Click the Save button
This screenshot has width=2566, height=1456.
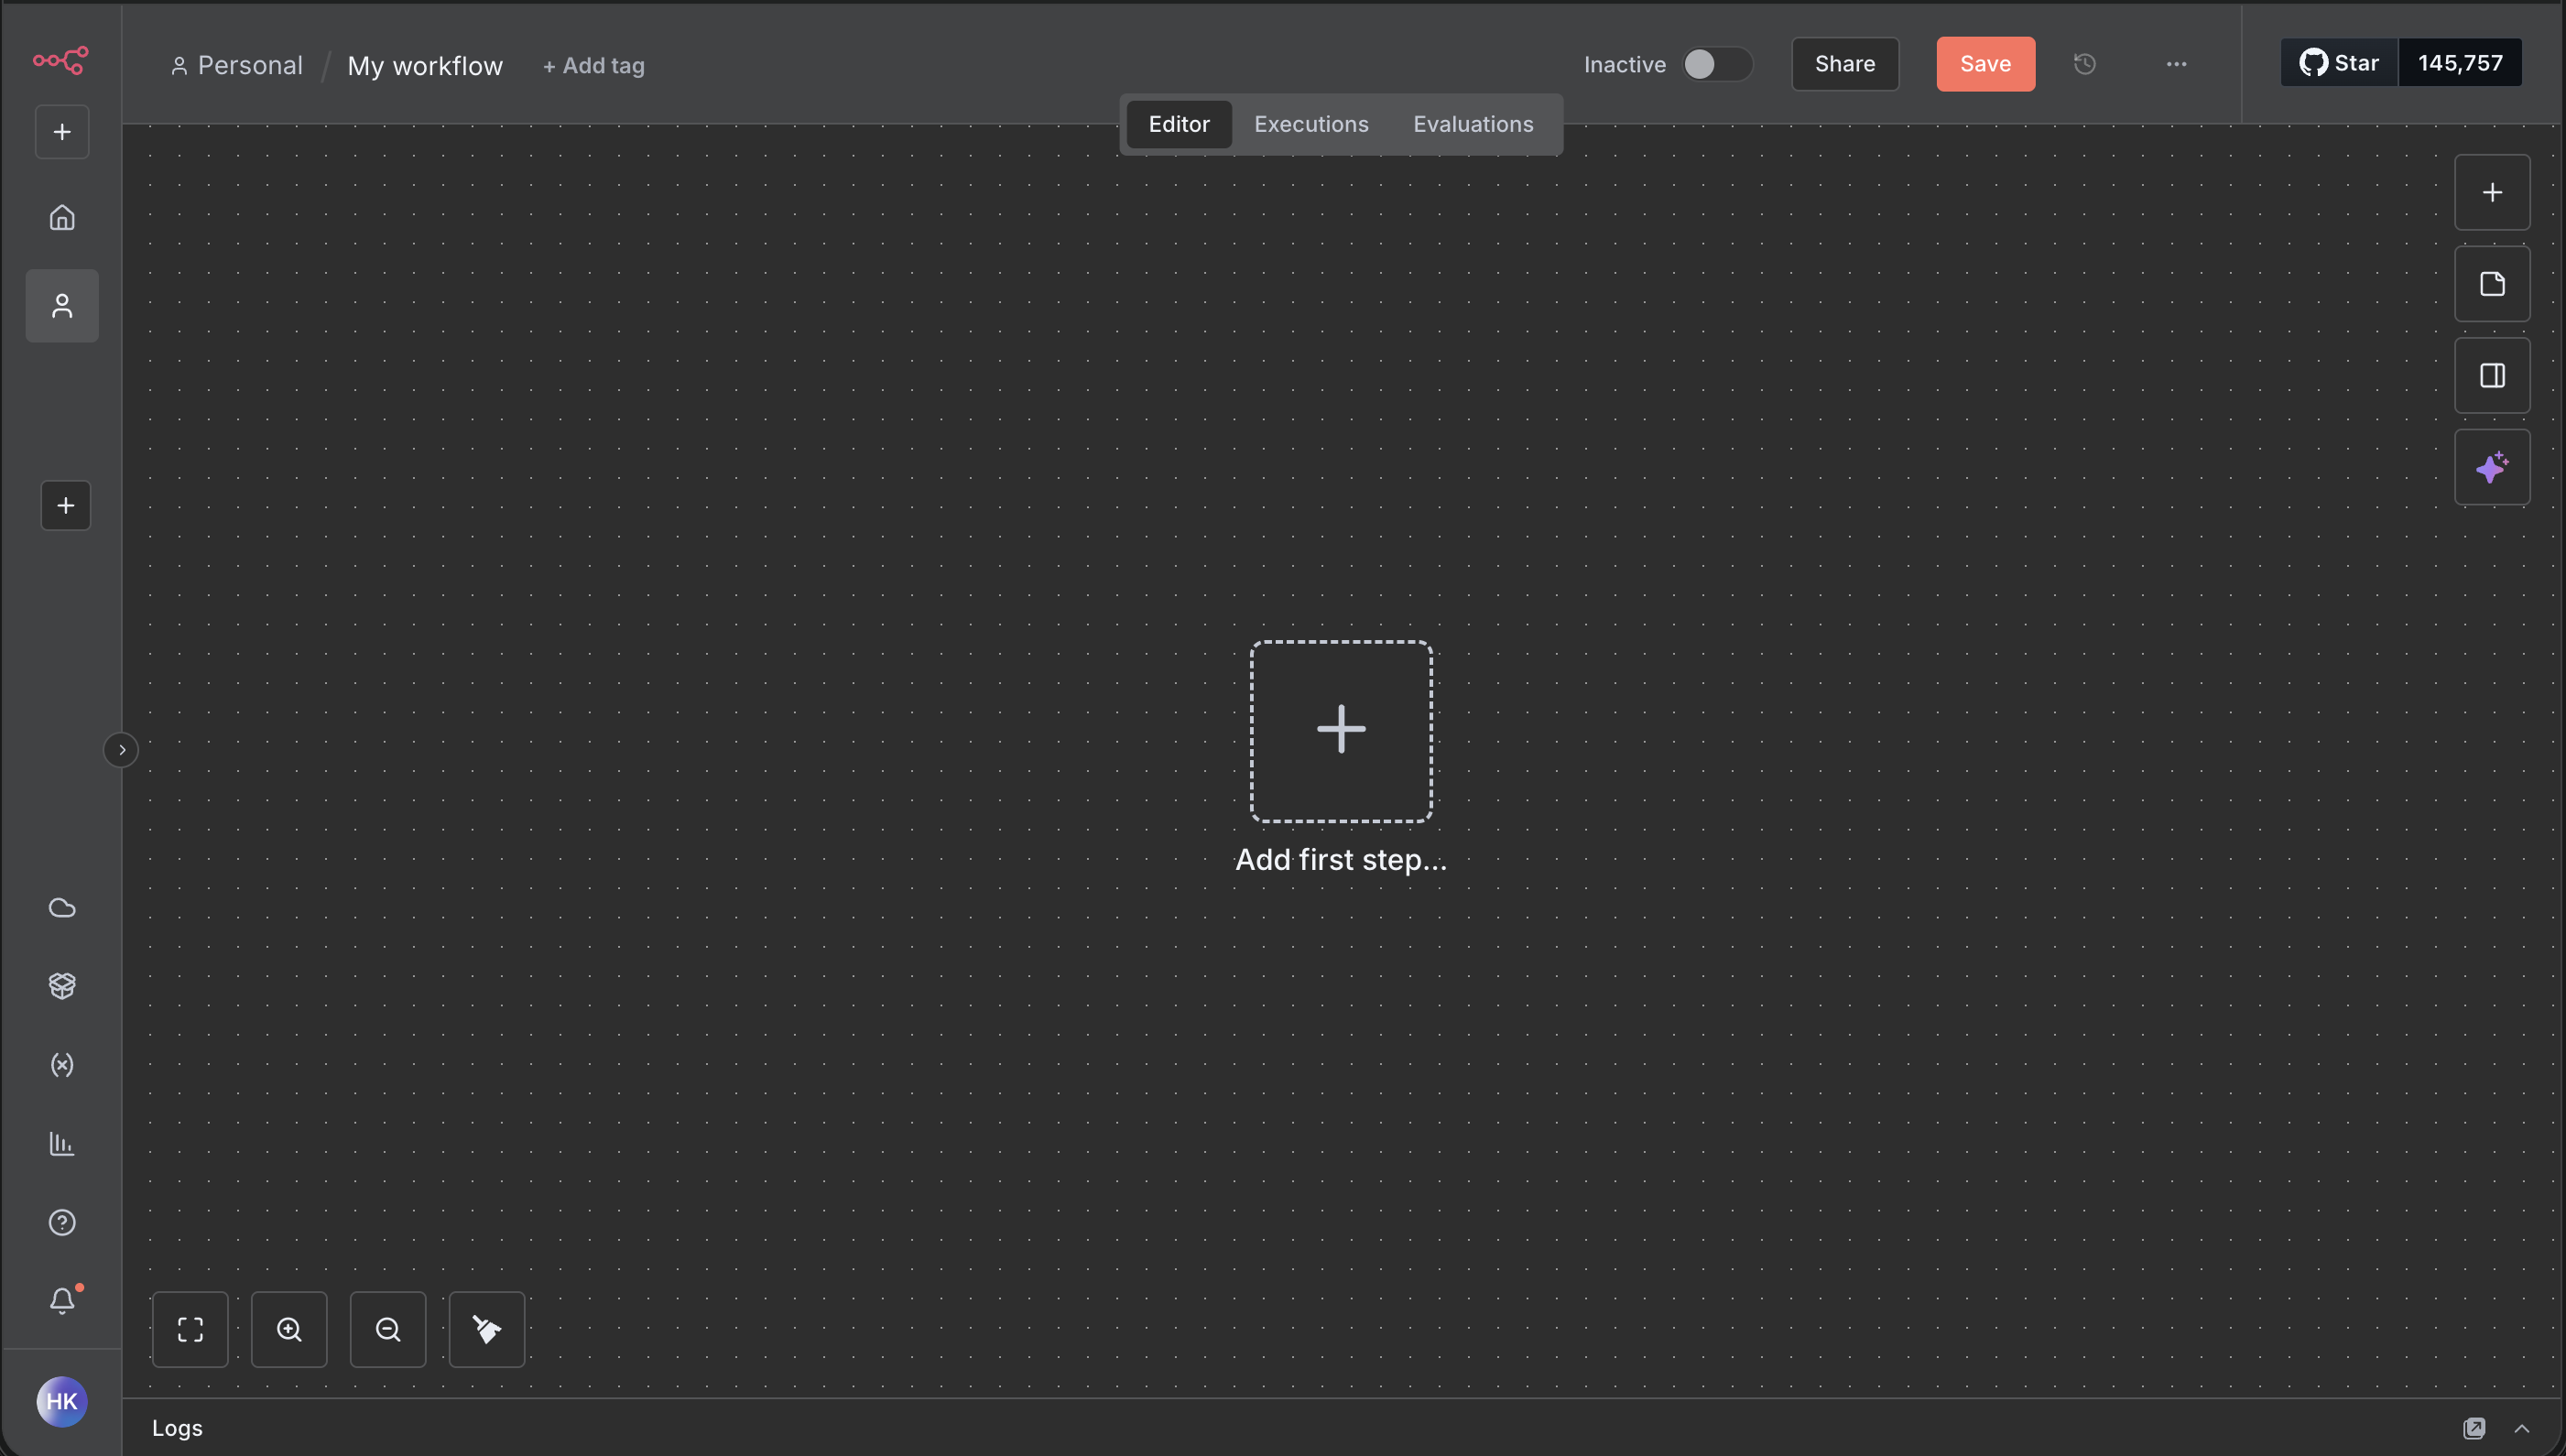pos(1985,64)
